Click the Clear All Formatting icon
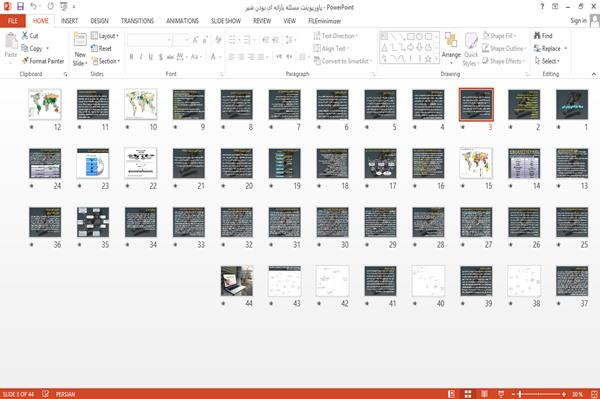Viewport: 600px width, 399px height. (218, 39)
